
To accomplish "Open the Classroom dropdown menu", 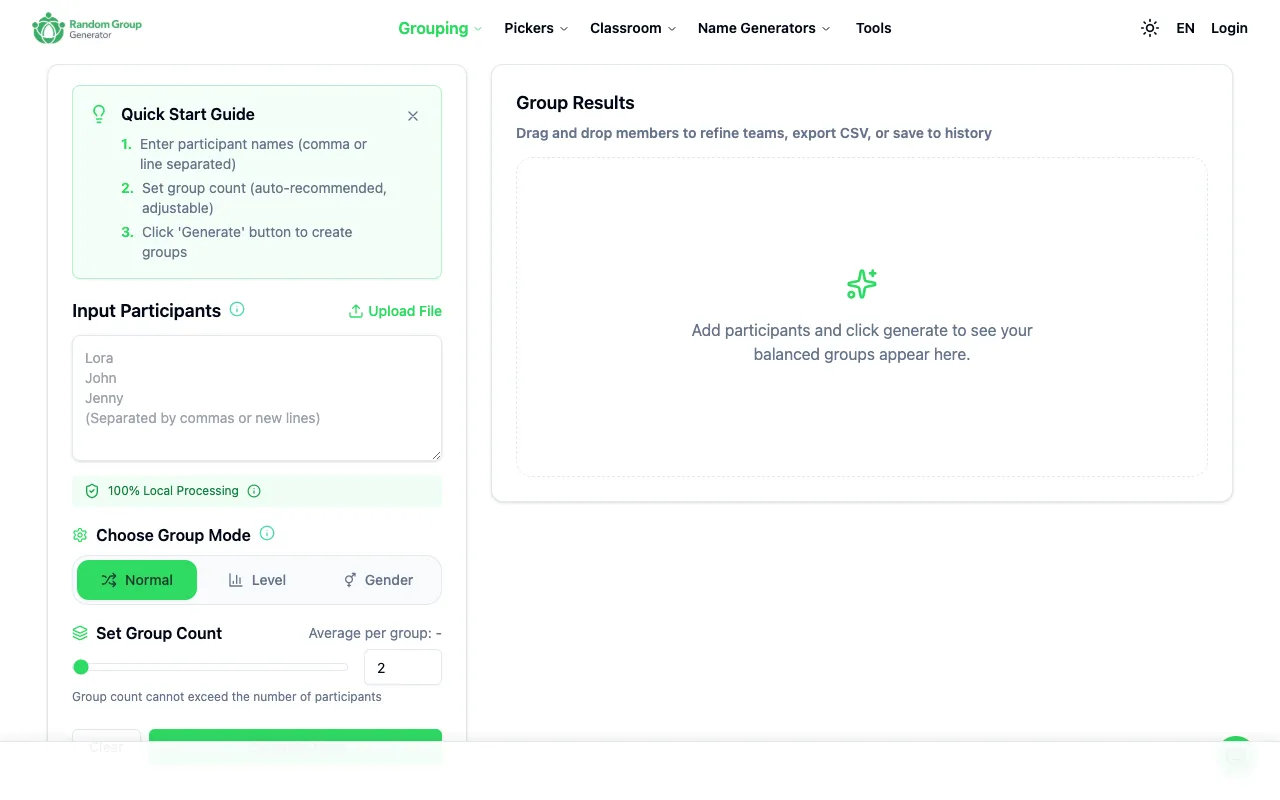I will 633,28.
